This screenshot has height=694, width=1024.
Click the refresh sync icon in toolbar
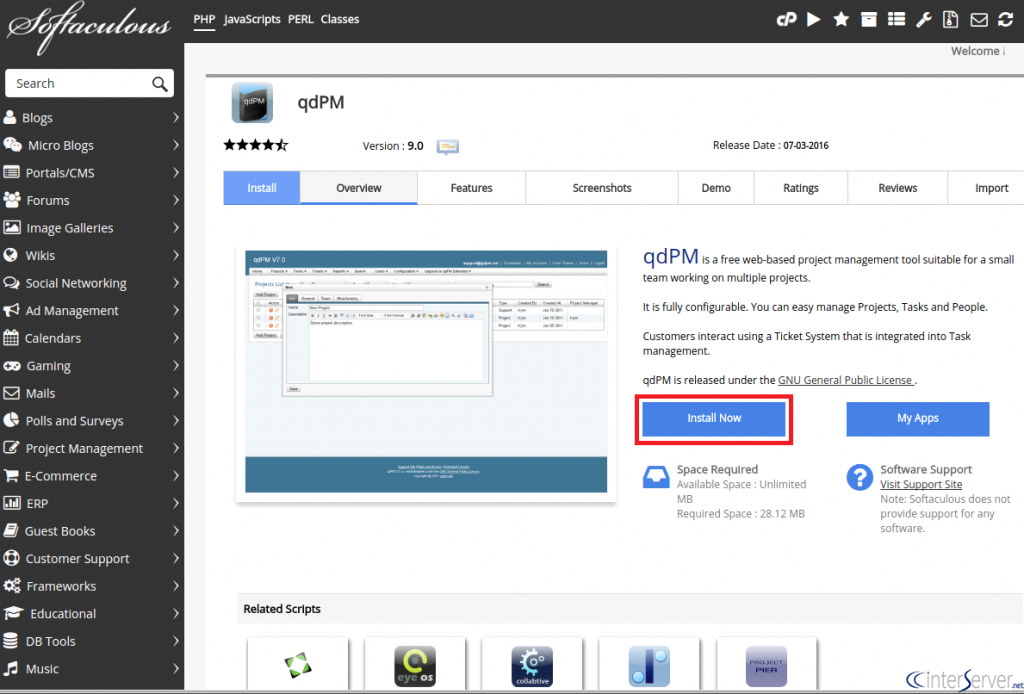pos(1006,19)
